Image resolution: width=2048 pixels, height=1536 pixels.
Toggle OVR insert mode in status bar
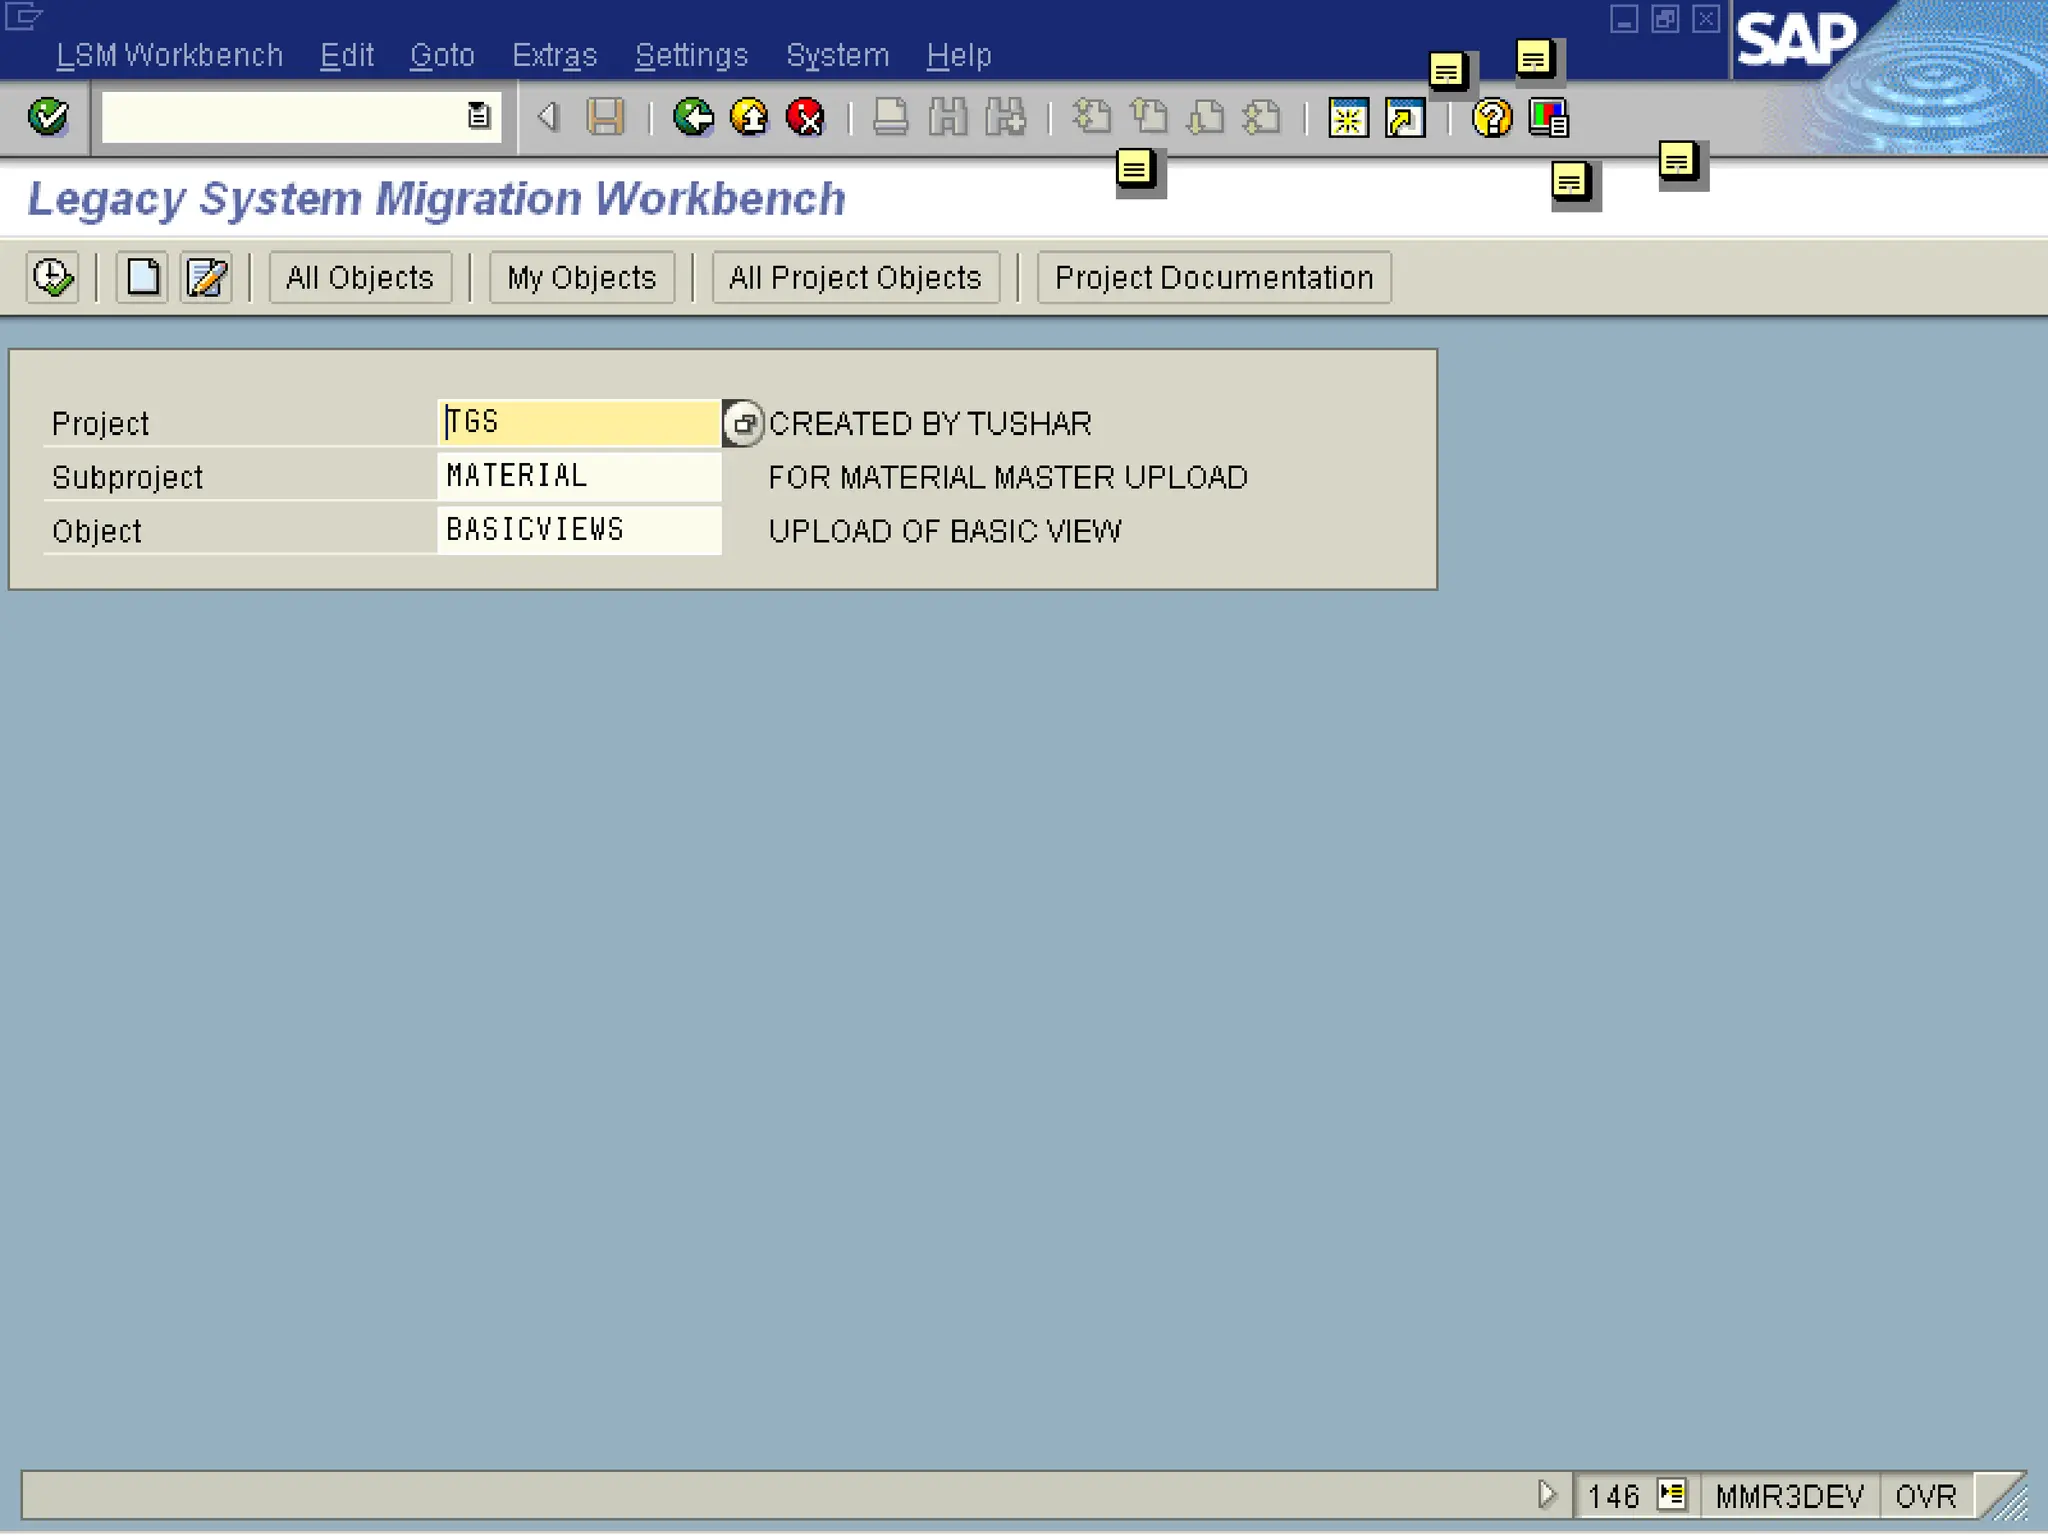1924,1497
